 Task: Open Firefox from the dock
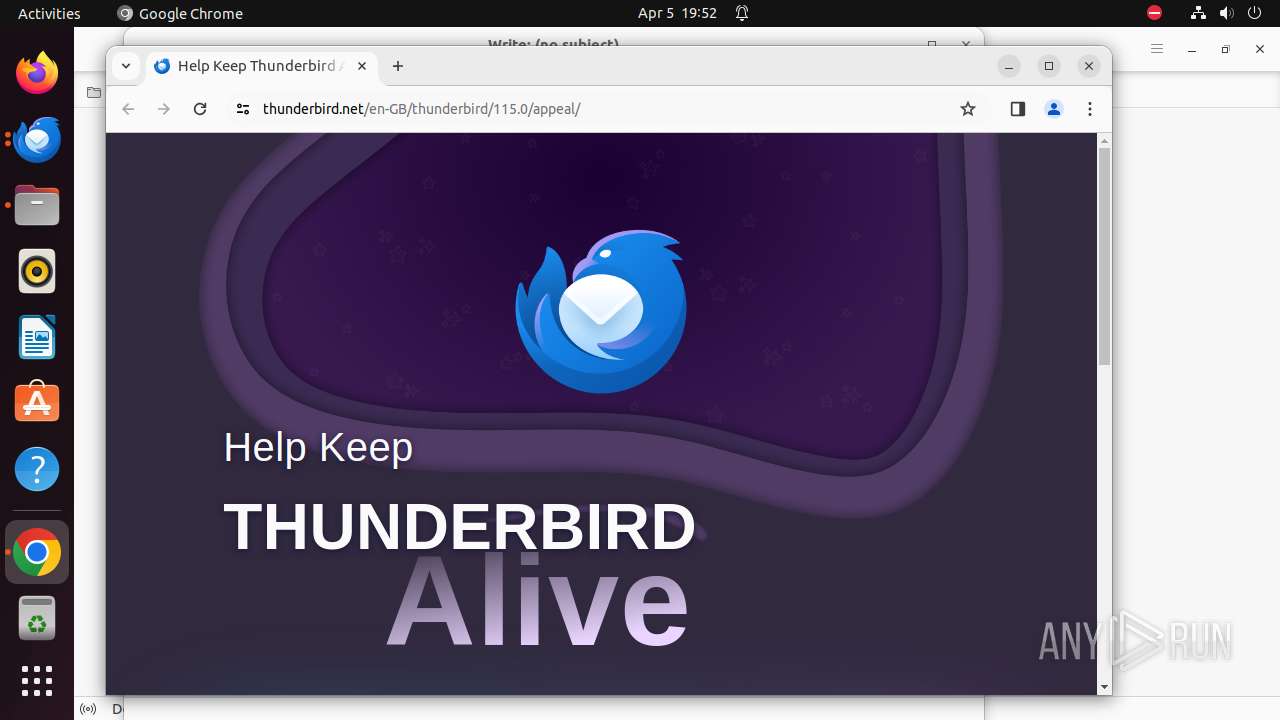[x=37, y=73]
